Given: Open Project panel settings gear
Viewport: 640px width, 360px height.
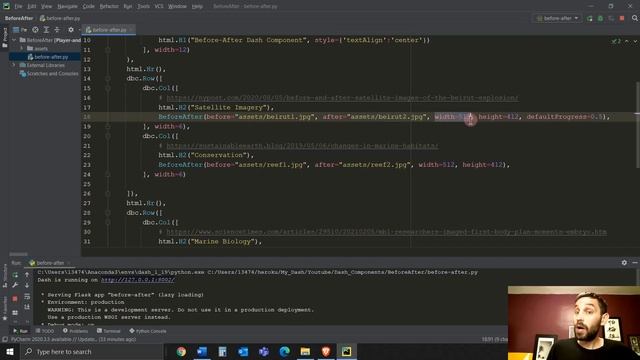Looking at the screenshot, I should tap(71, 30).
